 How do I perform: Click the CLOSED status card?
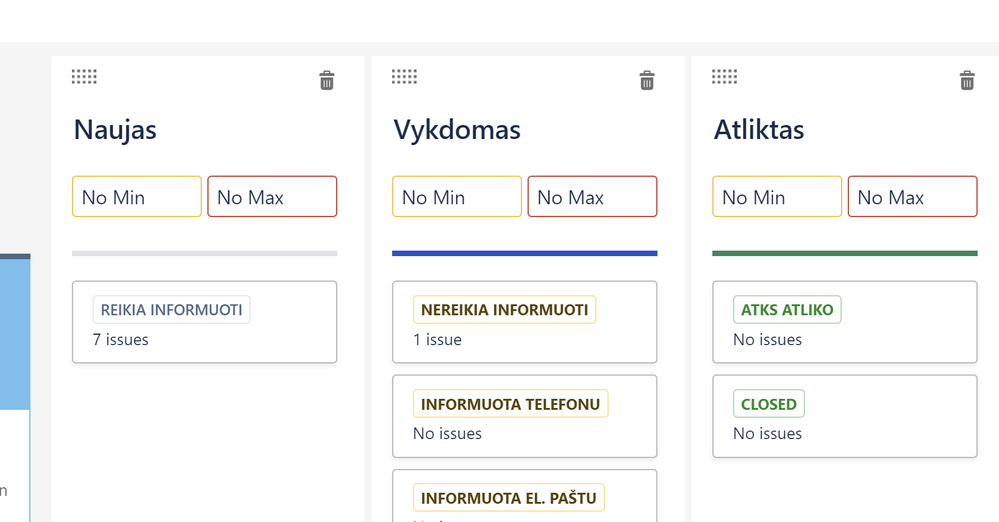coord(844,416)
